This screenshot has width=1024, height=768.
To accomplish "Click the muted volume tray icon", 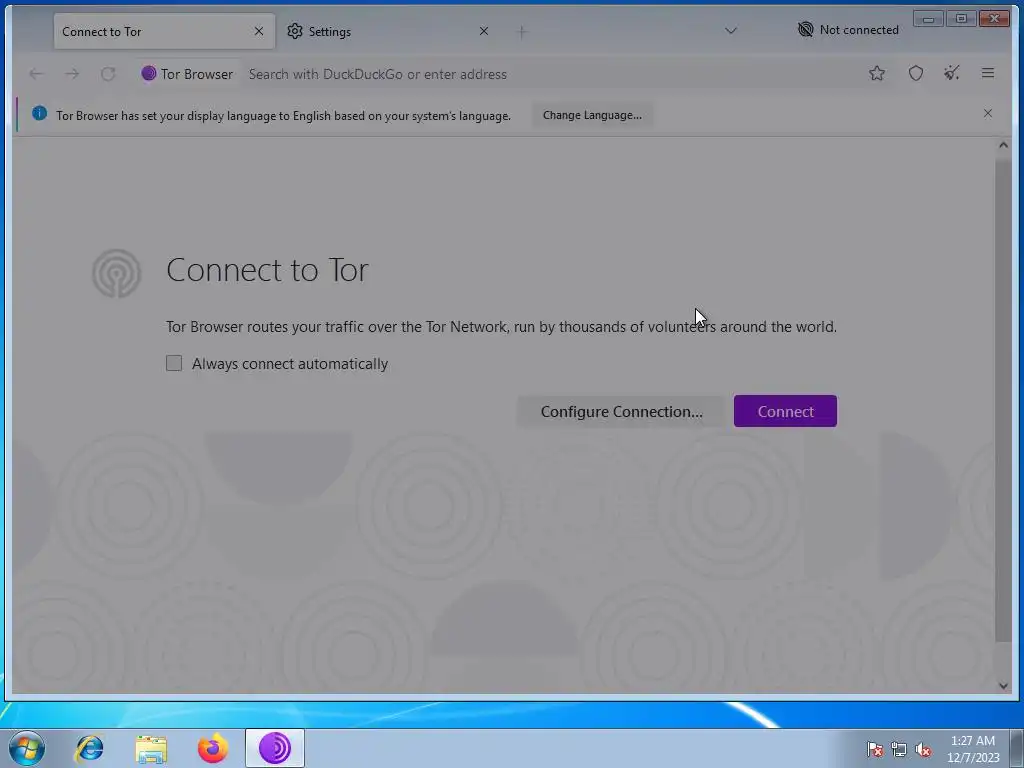I will coord(923,749).
